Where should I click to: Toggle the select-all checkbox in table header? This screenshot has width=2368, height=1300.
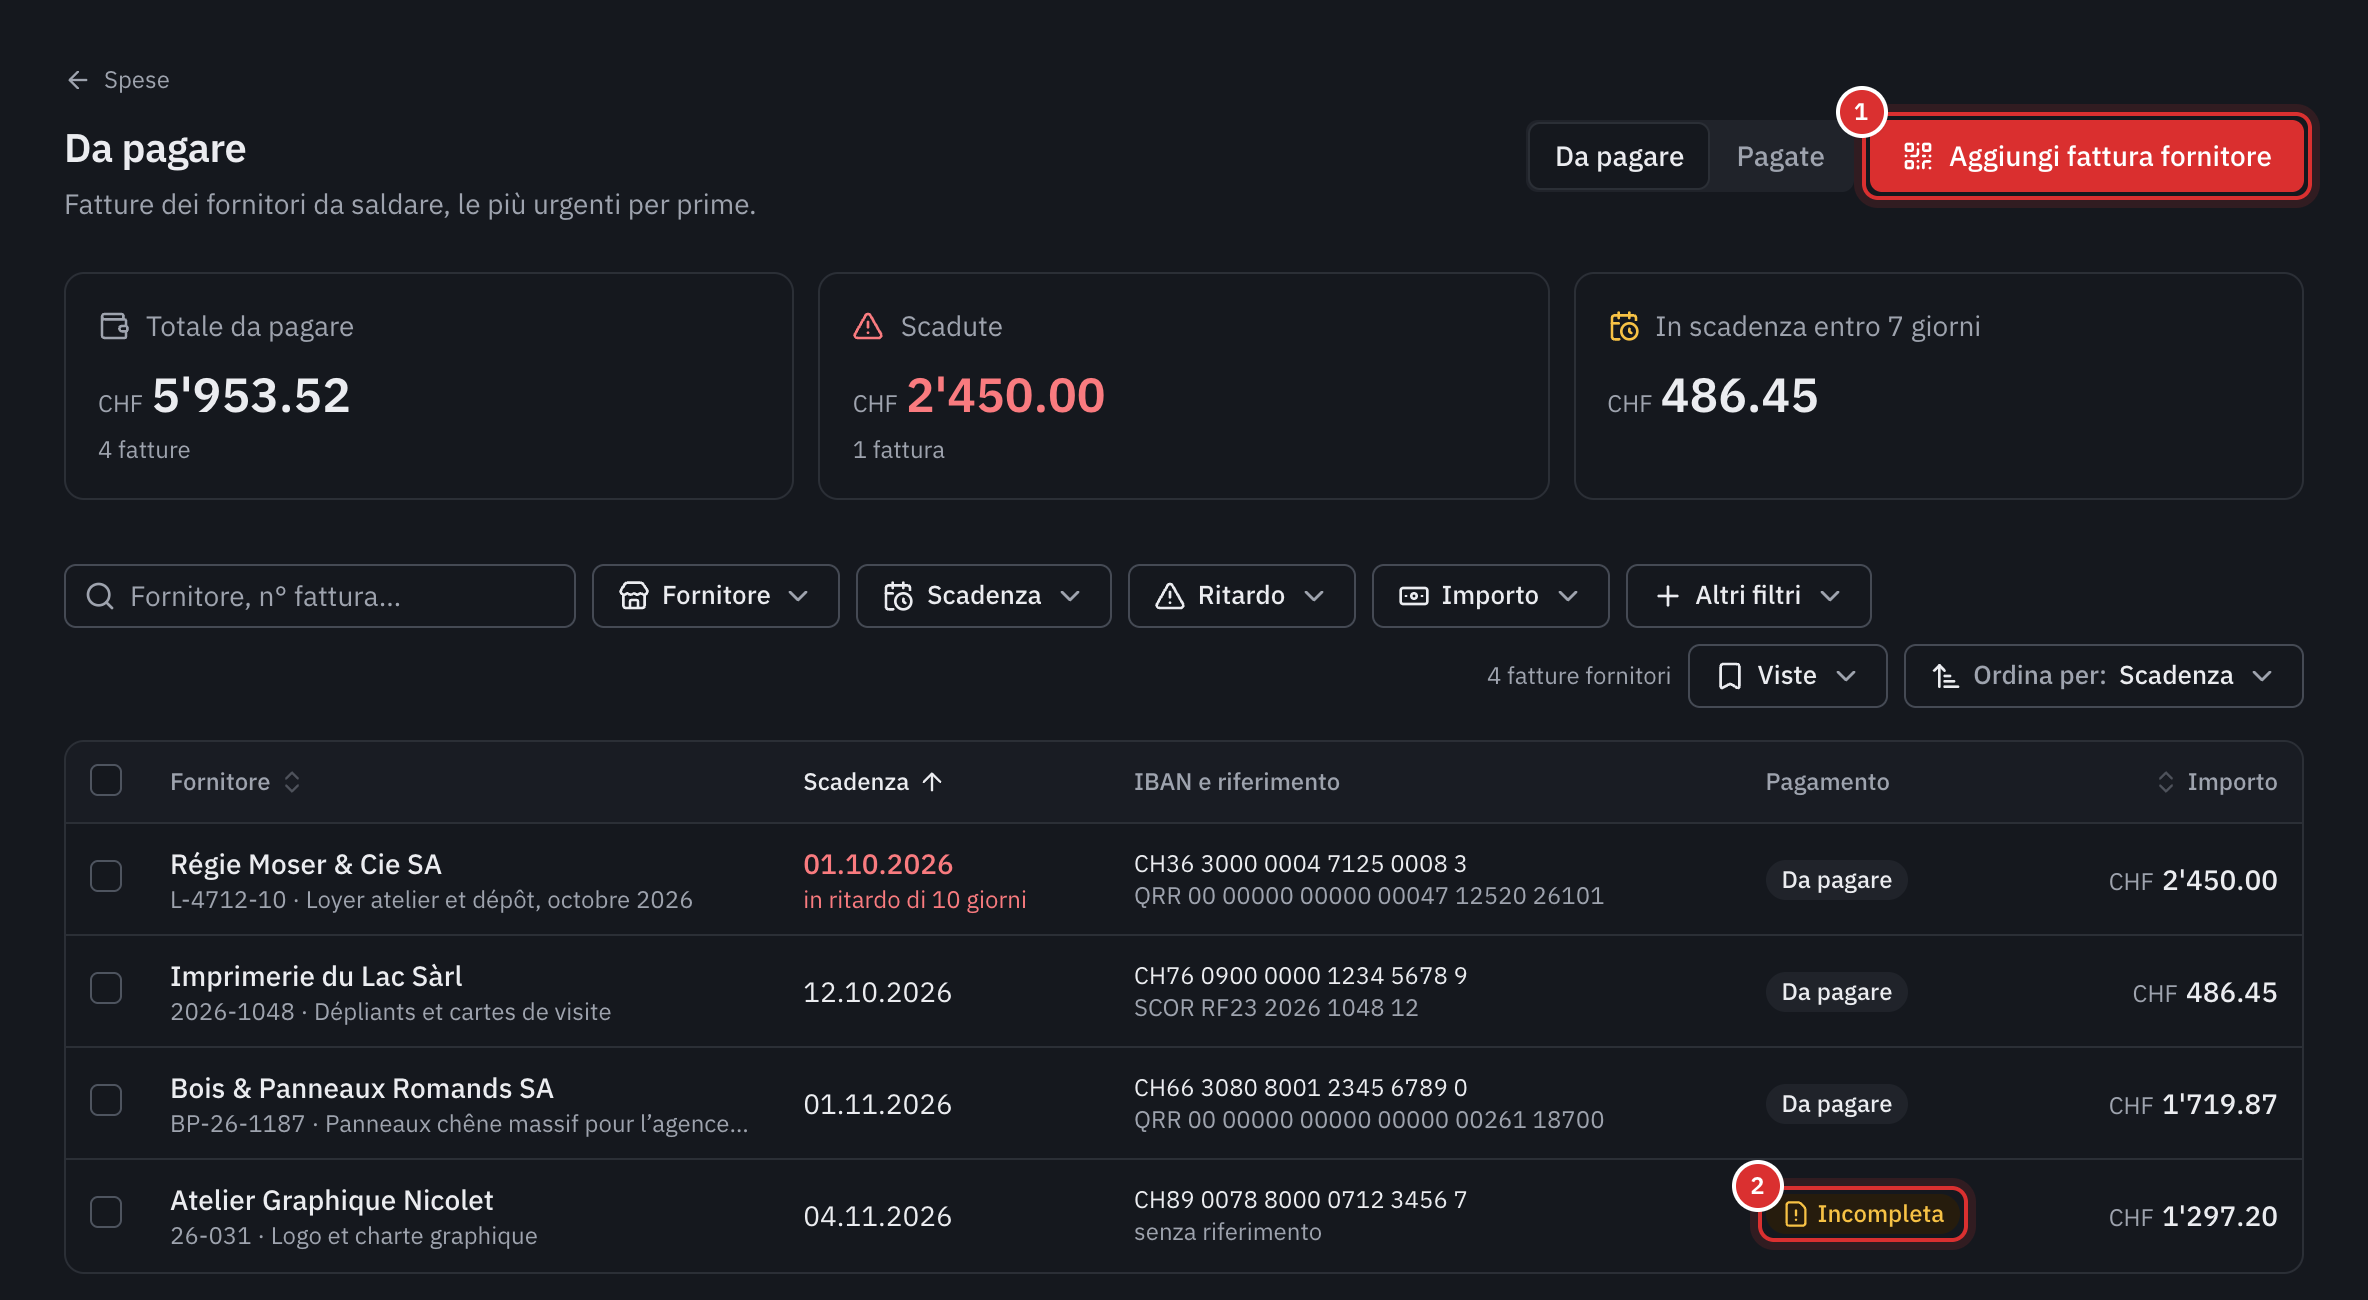click(x=106, y=780)
